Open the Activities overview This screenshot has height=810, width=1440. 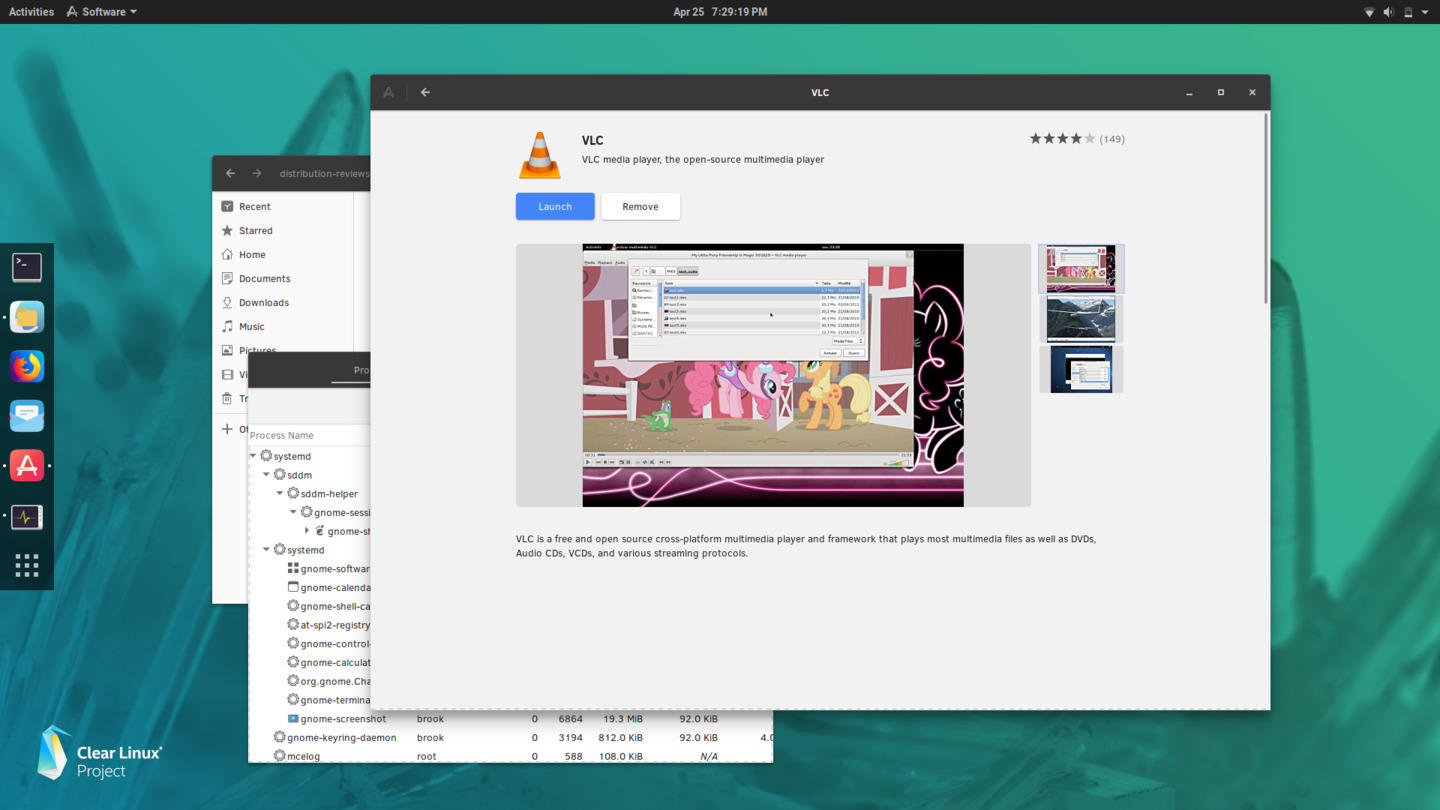click(31, 12)
